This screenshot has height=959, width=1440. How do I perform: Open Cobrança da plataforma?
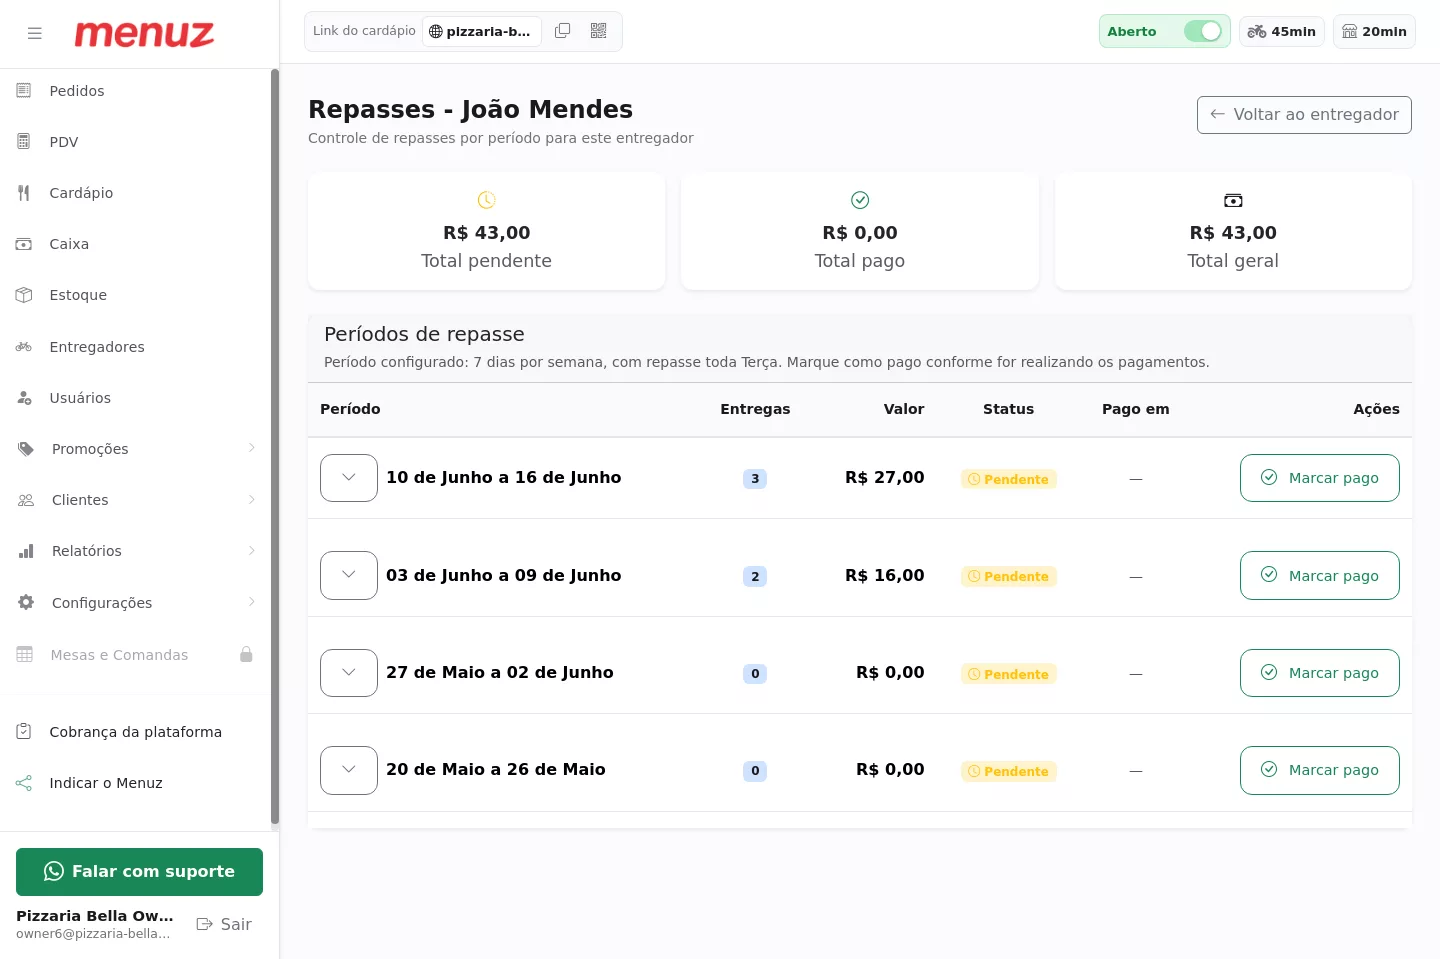click(135, 732)
